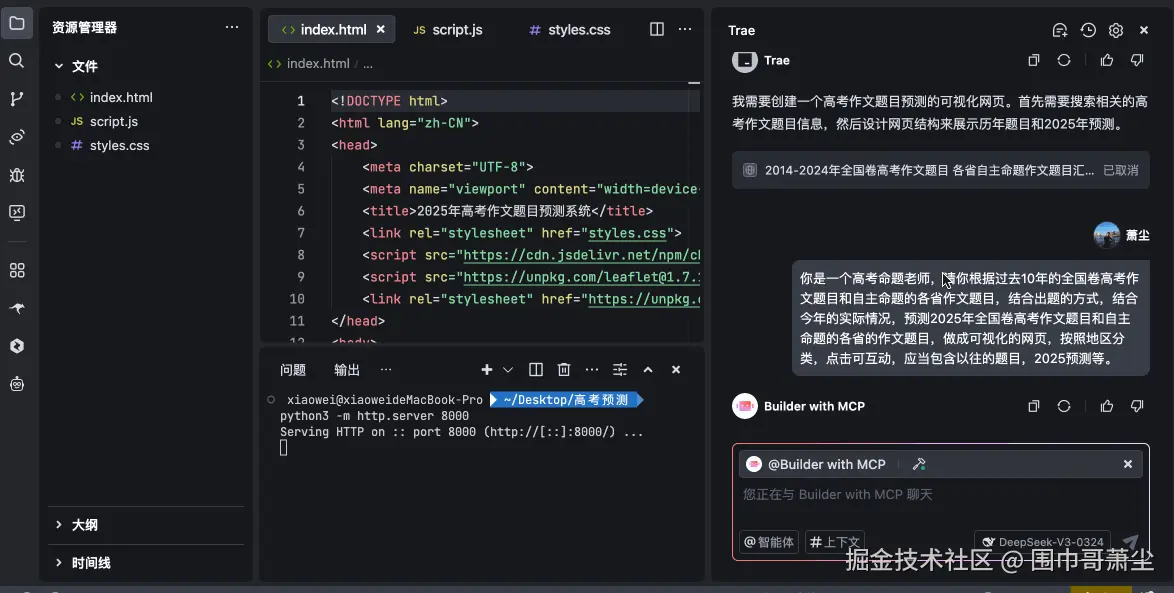Click the @智能体 agent button
This screenshot has width=1174, height=593.
tap(769, 541)
